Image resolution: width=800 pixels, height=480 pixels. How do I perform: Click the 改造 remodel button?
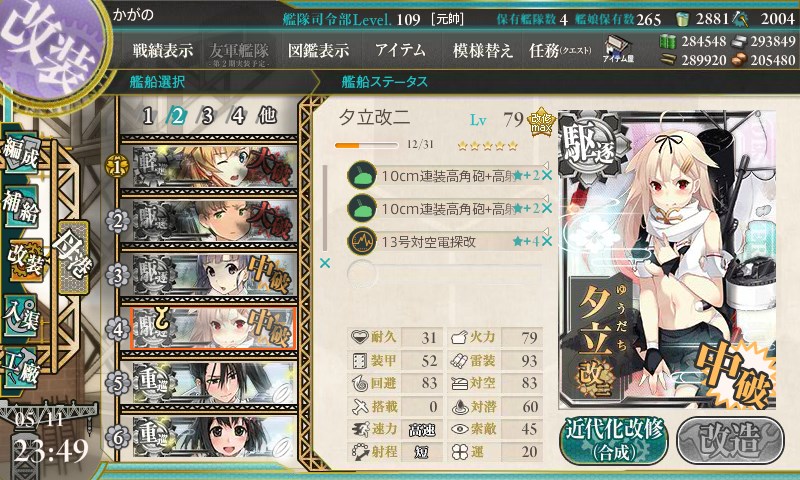pyautogui.click(x=730, y=441)
